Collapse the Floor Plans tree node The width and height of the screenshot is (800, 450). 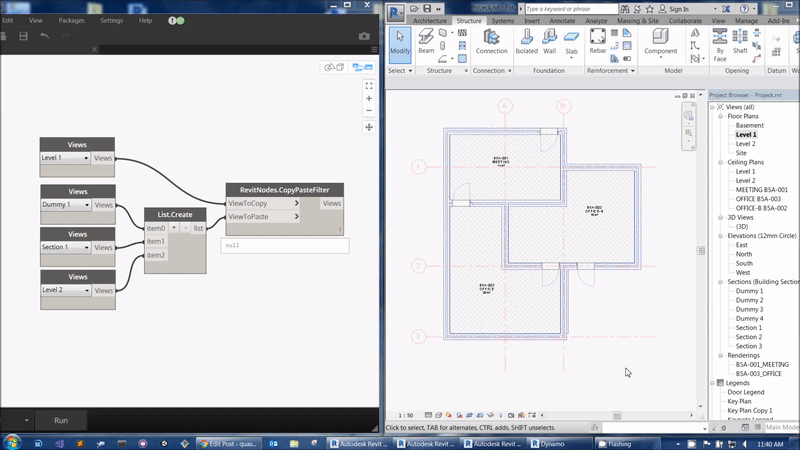[720, 116]
